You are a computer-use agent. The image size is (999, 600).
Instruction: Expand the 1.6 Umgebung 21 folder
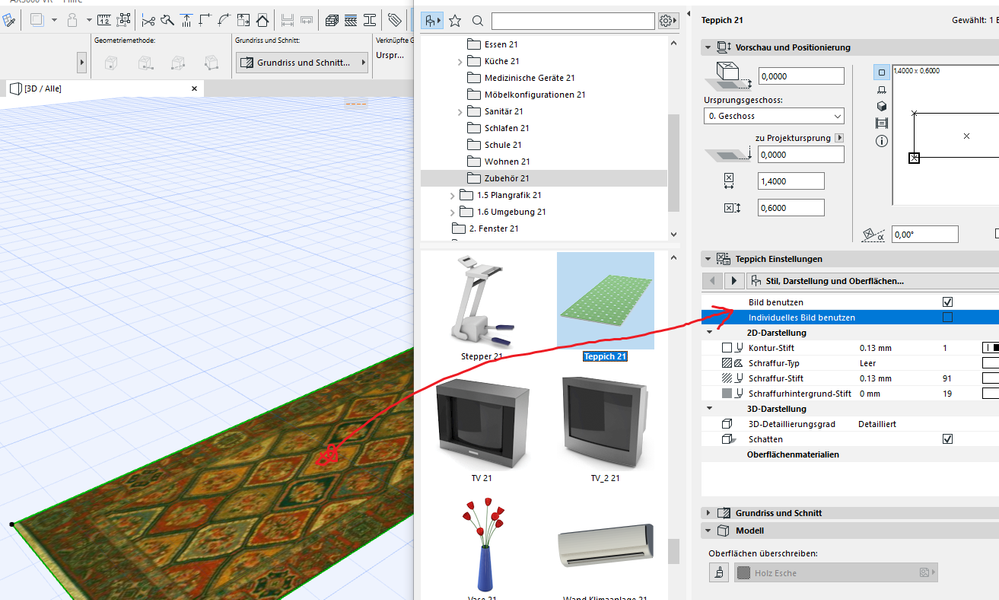click(452, 212)
